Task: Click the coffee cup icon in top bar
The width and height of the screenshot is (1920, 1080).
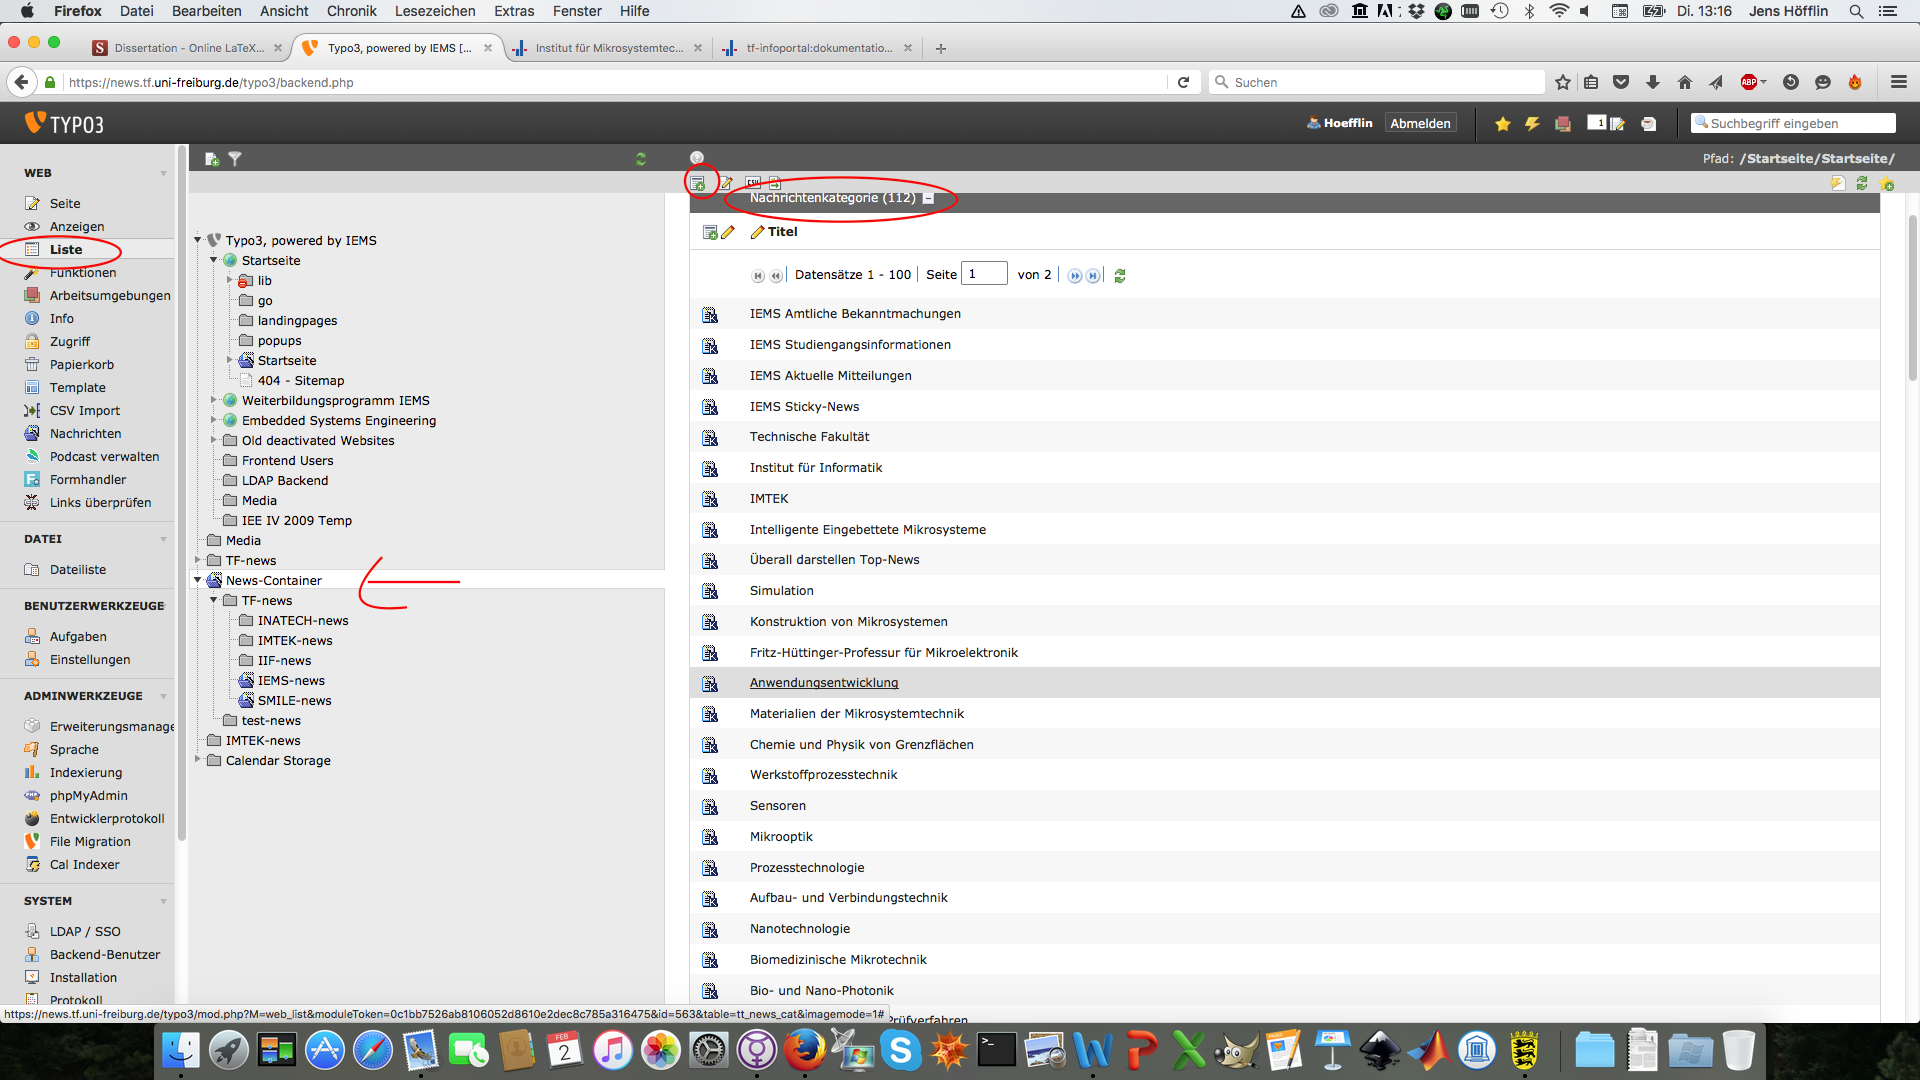Action: coord(1649,124)
